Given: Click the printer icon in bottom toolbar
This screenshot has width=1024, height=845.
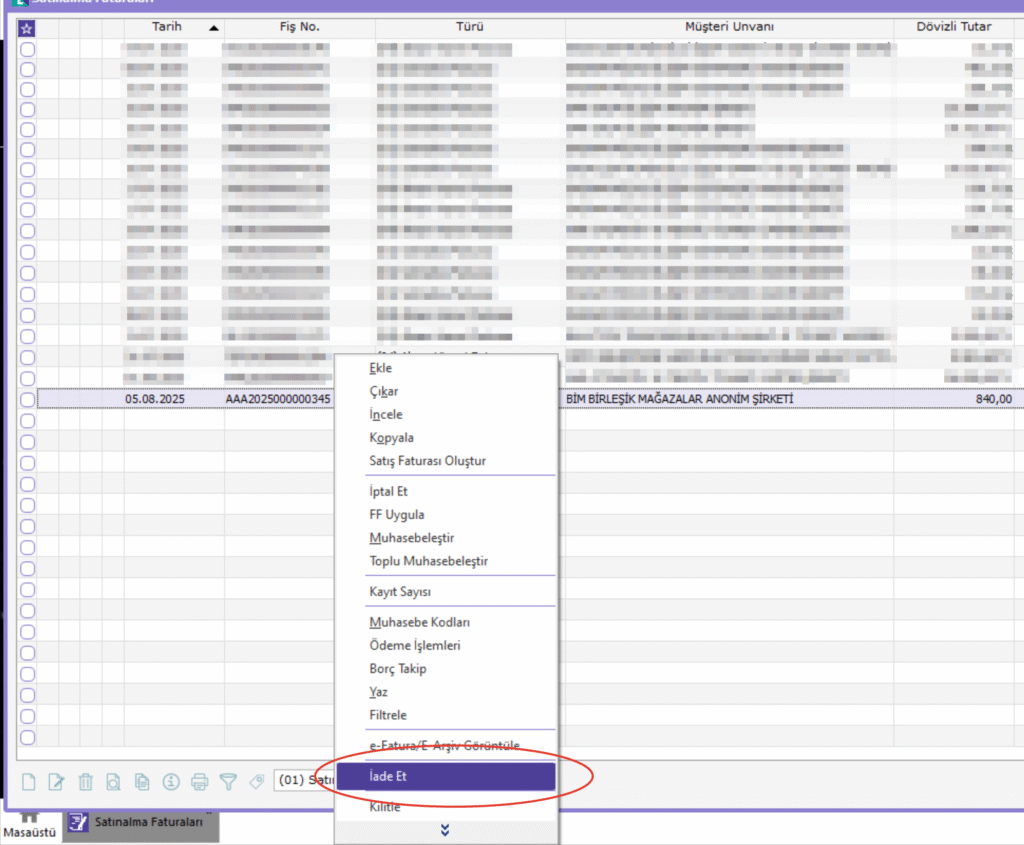Looking at the screenshot, I should pyautogui.click(x=199, y=781).
